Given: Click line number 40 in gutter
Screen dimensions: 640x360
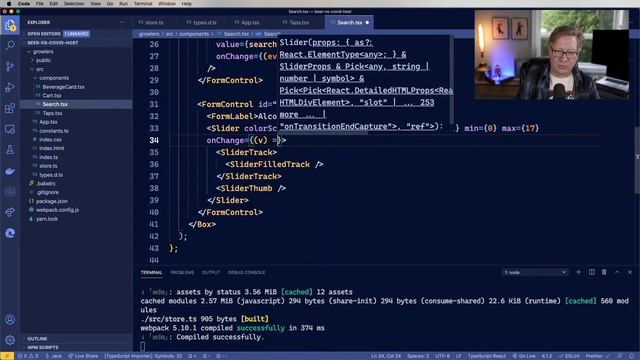Looking at the screenshot, I should click(x=153, y=212).
